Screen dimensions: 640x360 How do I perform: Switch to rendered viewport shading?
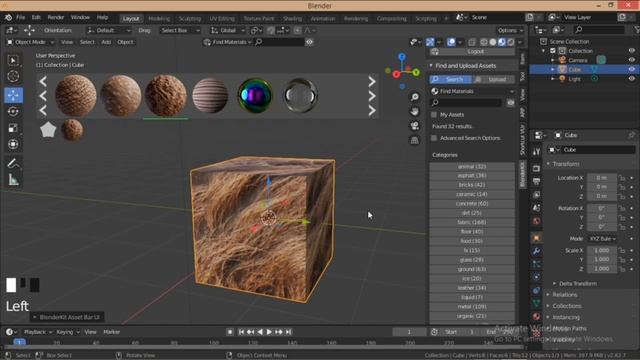click(511, 42)
